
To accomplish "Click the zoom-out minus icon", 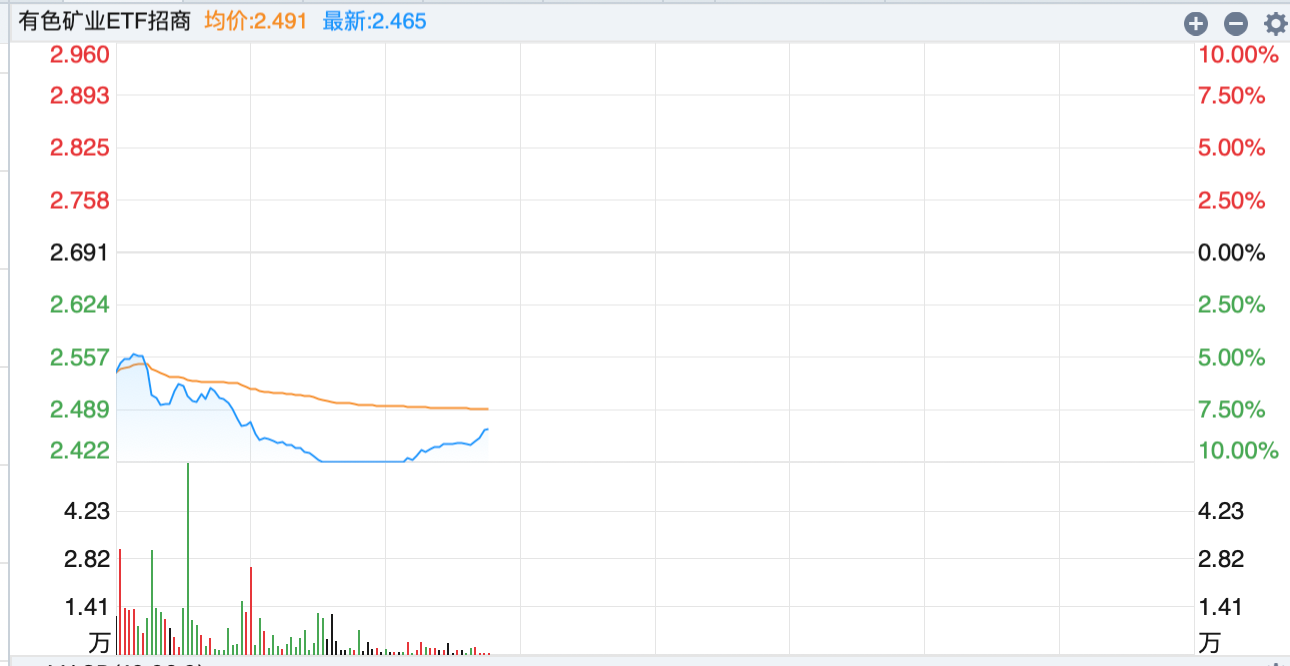I will 1235,22.
